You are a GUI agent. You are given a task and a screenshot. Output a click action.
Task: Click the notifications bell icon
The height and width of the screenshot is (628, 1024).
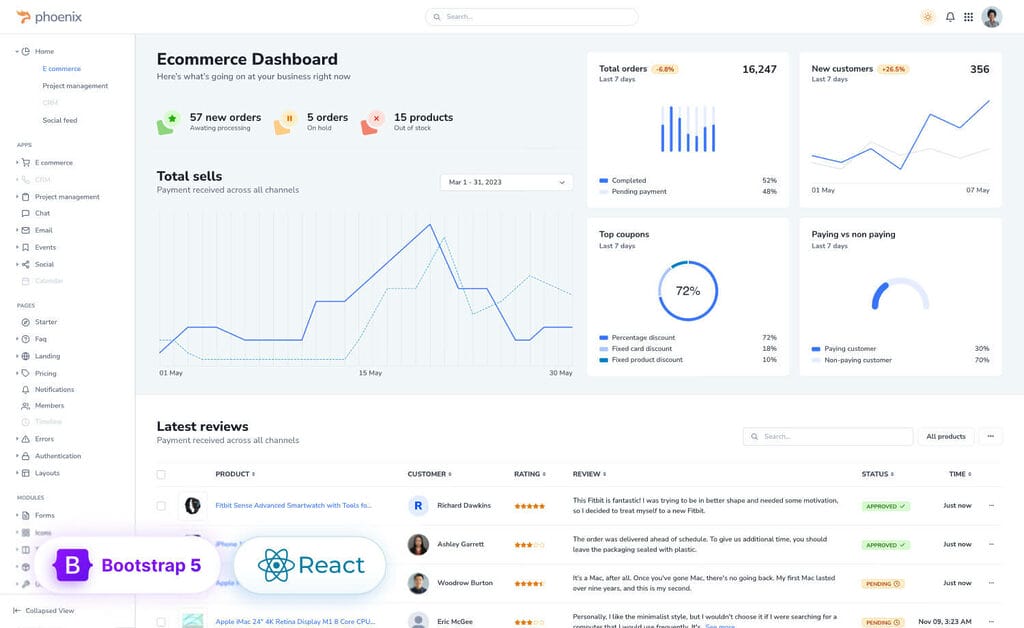coord(950,17)
